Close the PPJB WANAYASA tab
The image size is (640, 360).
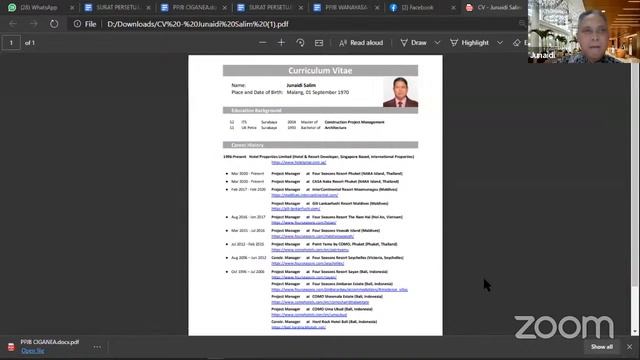coord(377,7)
